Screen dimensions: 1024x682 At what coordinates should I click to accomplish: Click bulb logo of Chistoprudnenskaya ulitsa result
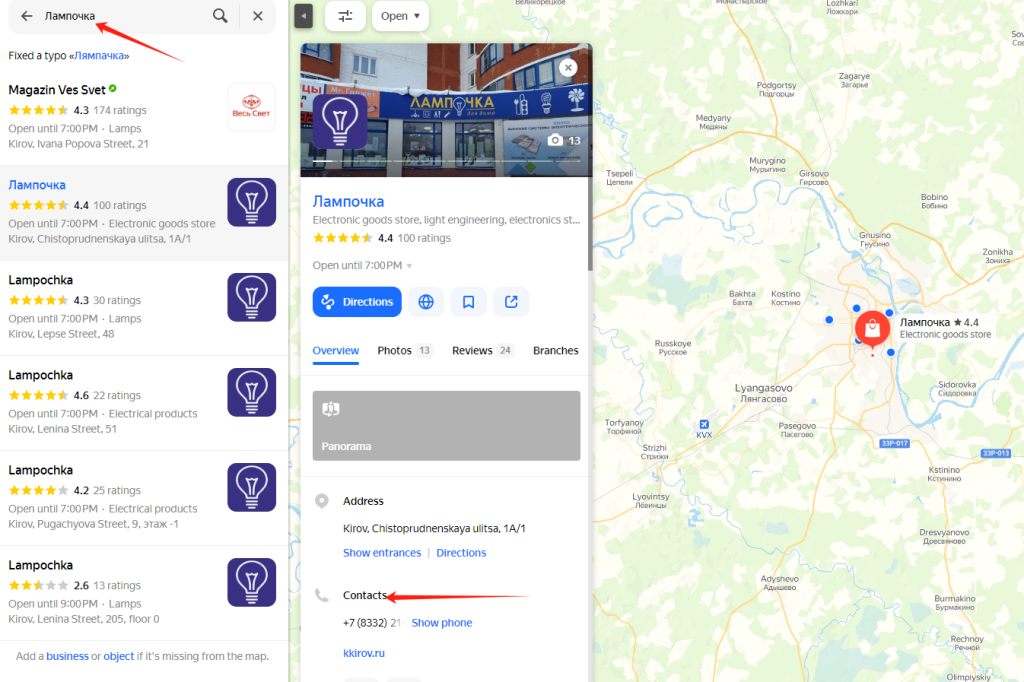click(251, 203)
